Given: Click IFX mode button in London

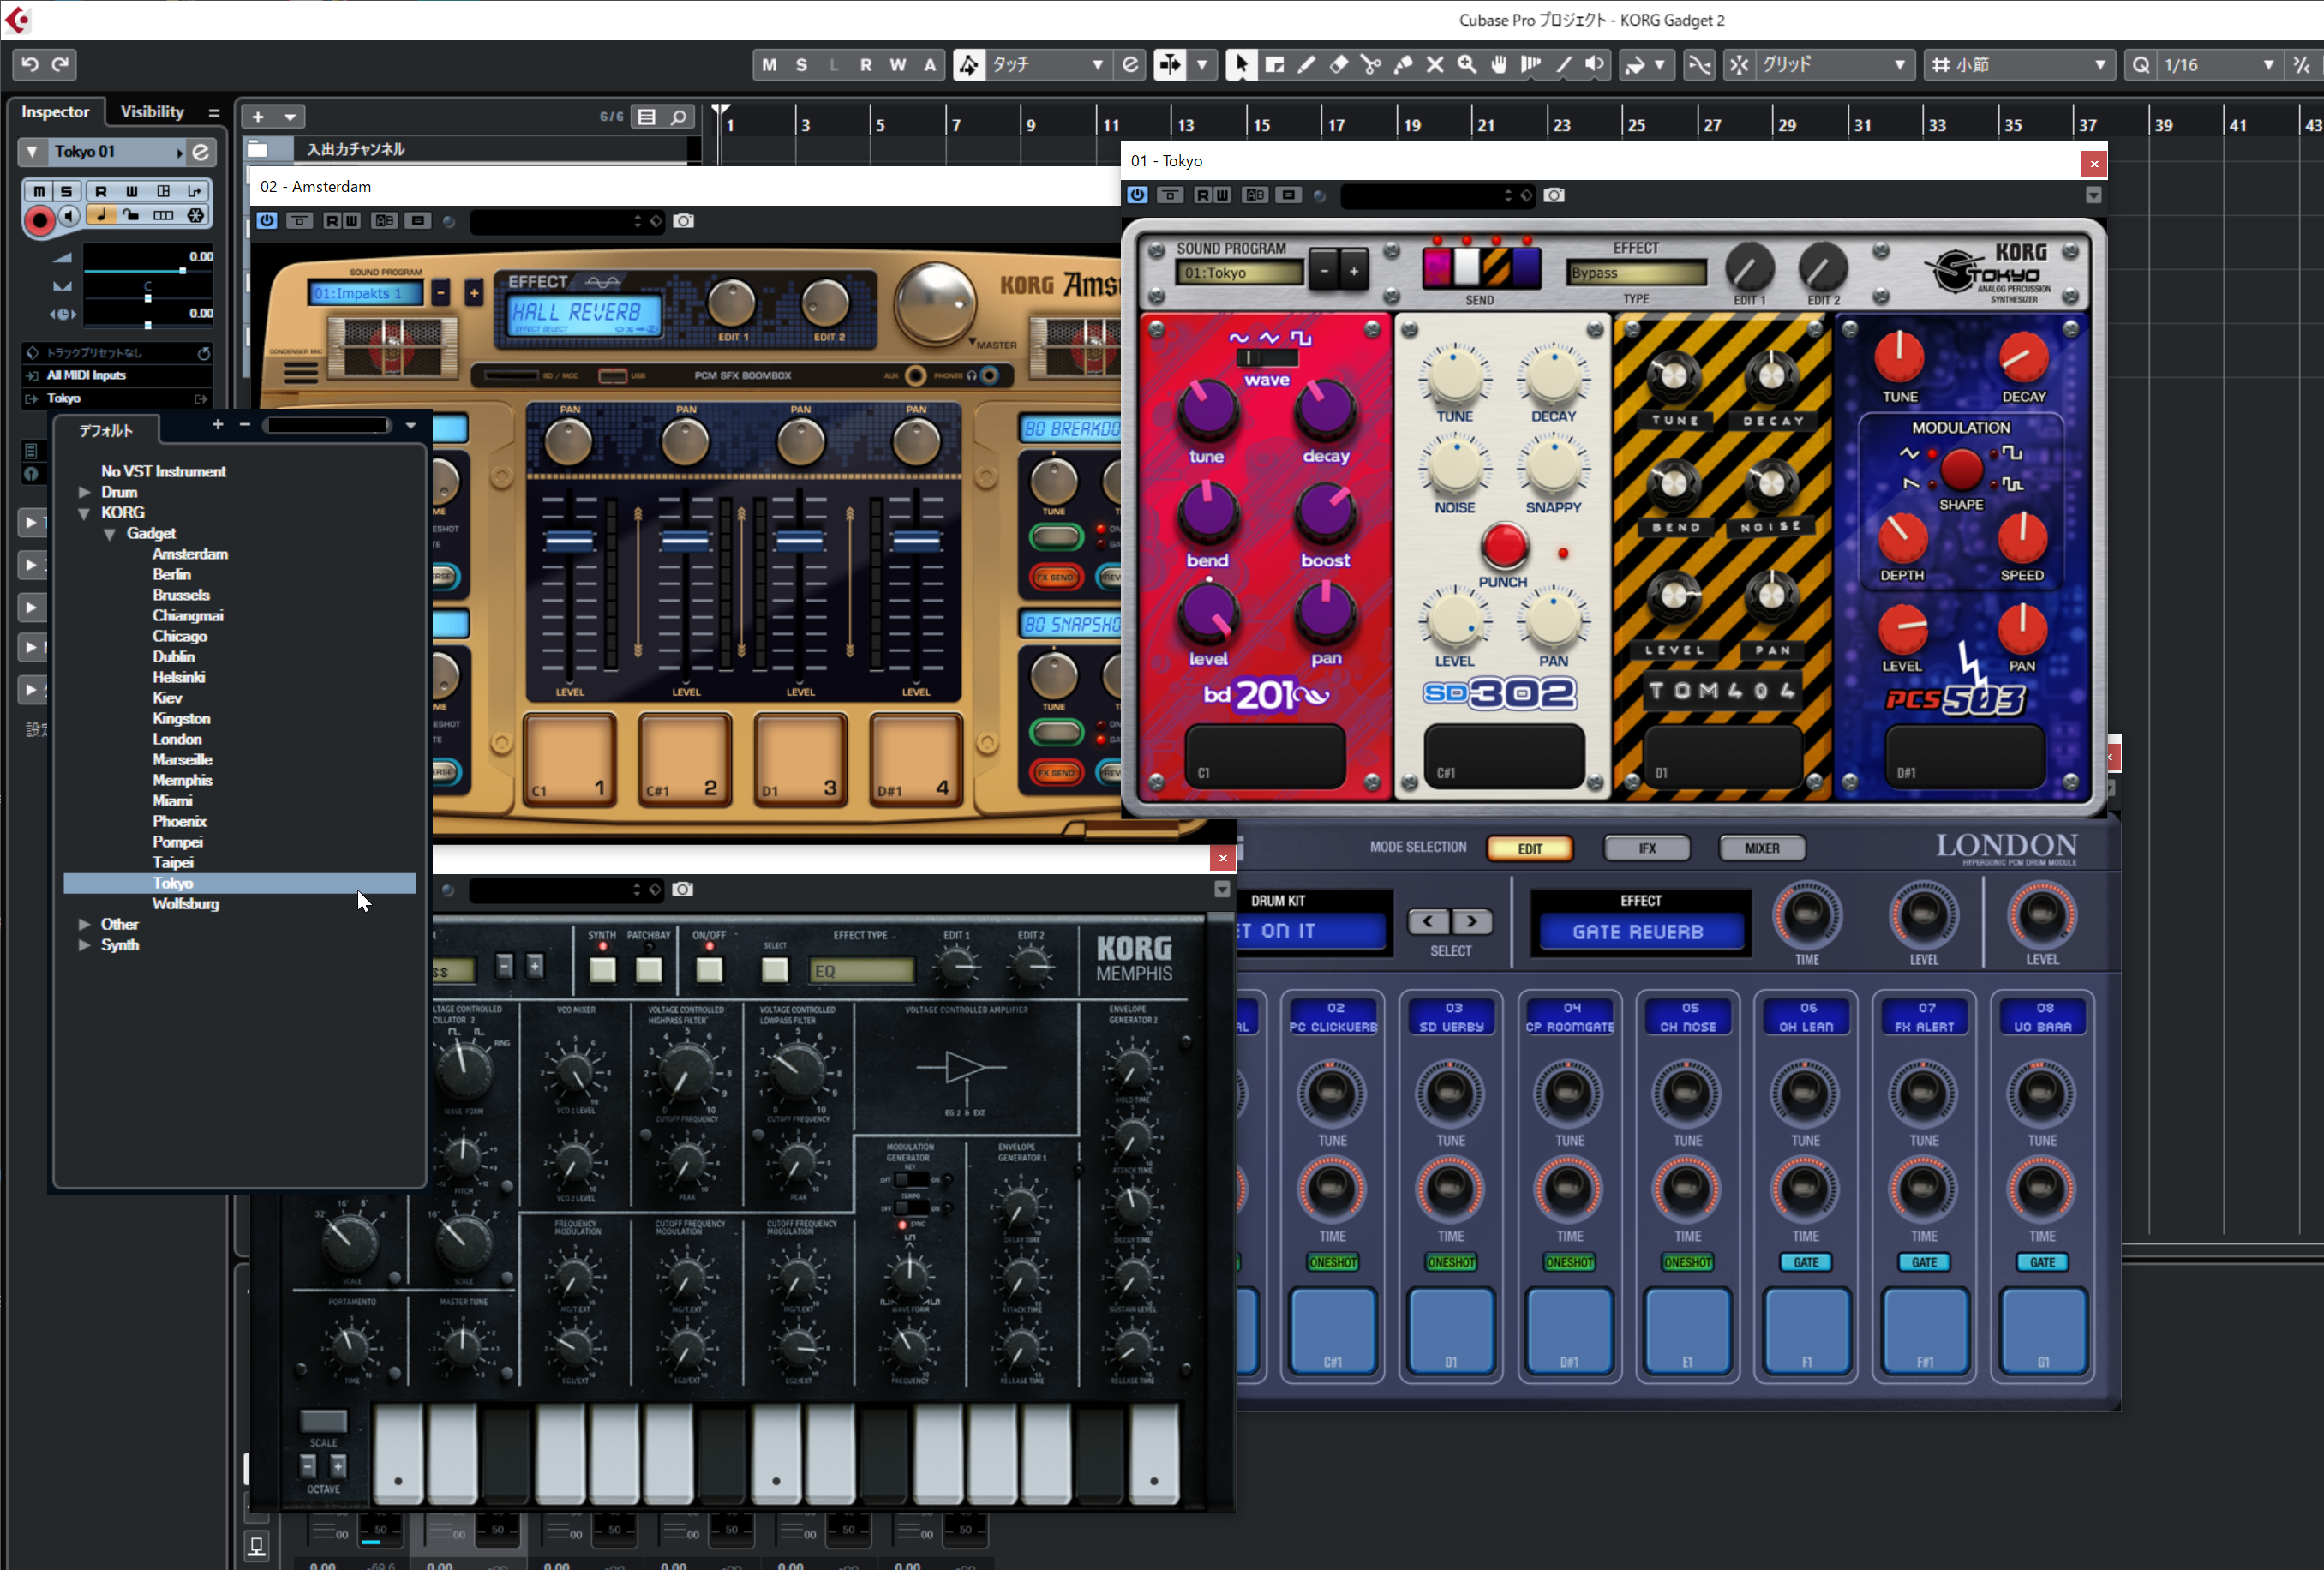Looking at the screenshot, I should pyautogui.click(x=1647, y=849).
